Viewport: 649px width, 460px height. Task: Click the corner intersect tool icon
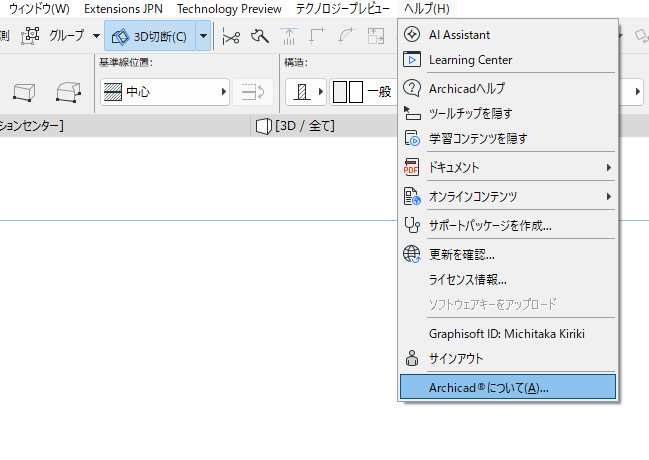point(317,36)
